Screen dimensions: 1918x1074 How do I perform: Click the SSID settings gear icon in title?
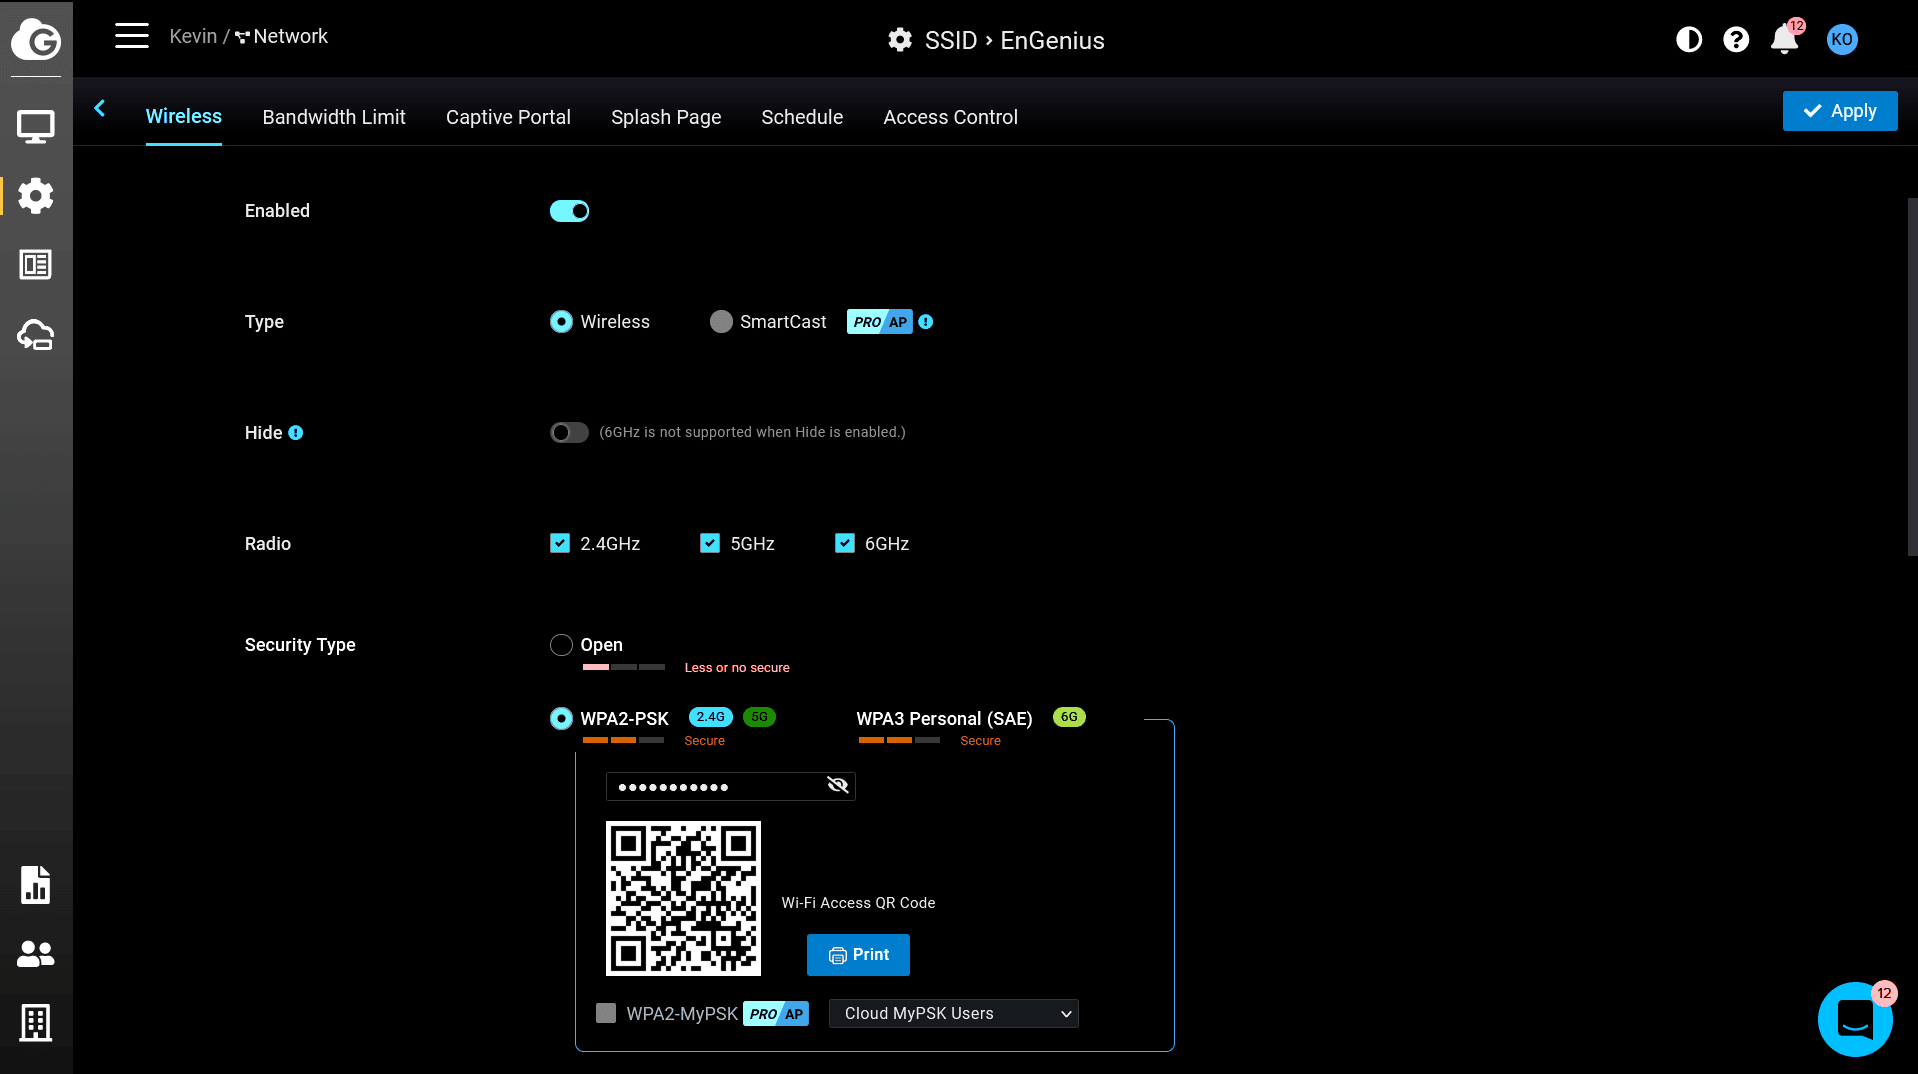point(900,40)
